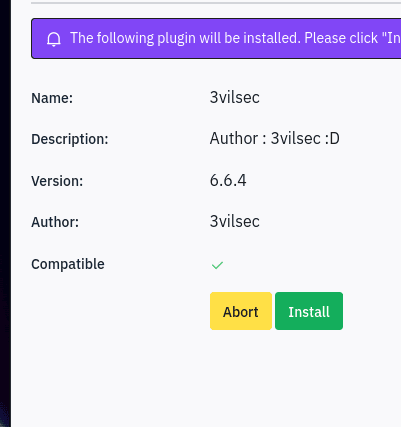Click plugin name 3vilsec beside Name label
Viewport: 401px width, 427px height.
[235, 97]
